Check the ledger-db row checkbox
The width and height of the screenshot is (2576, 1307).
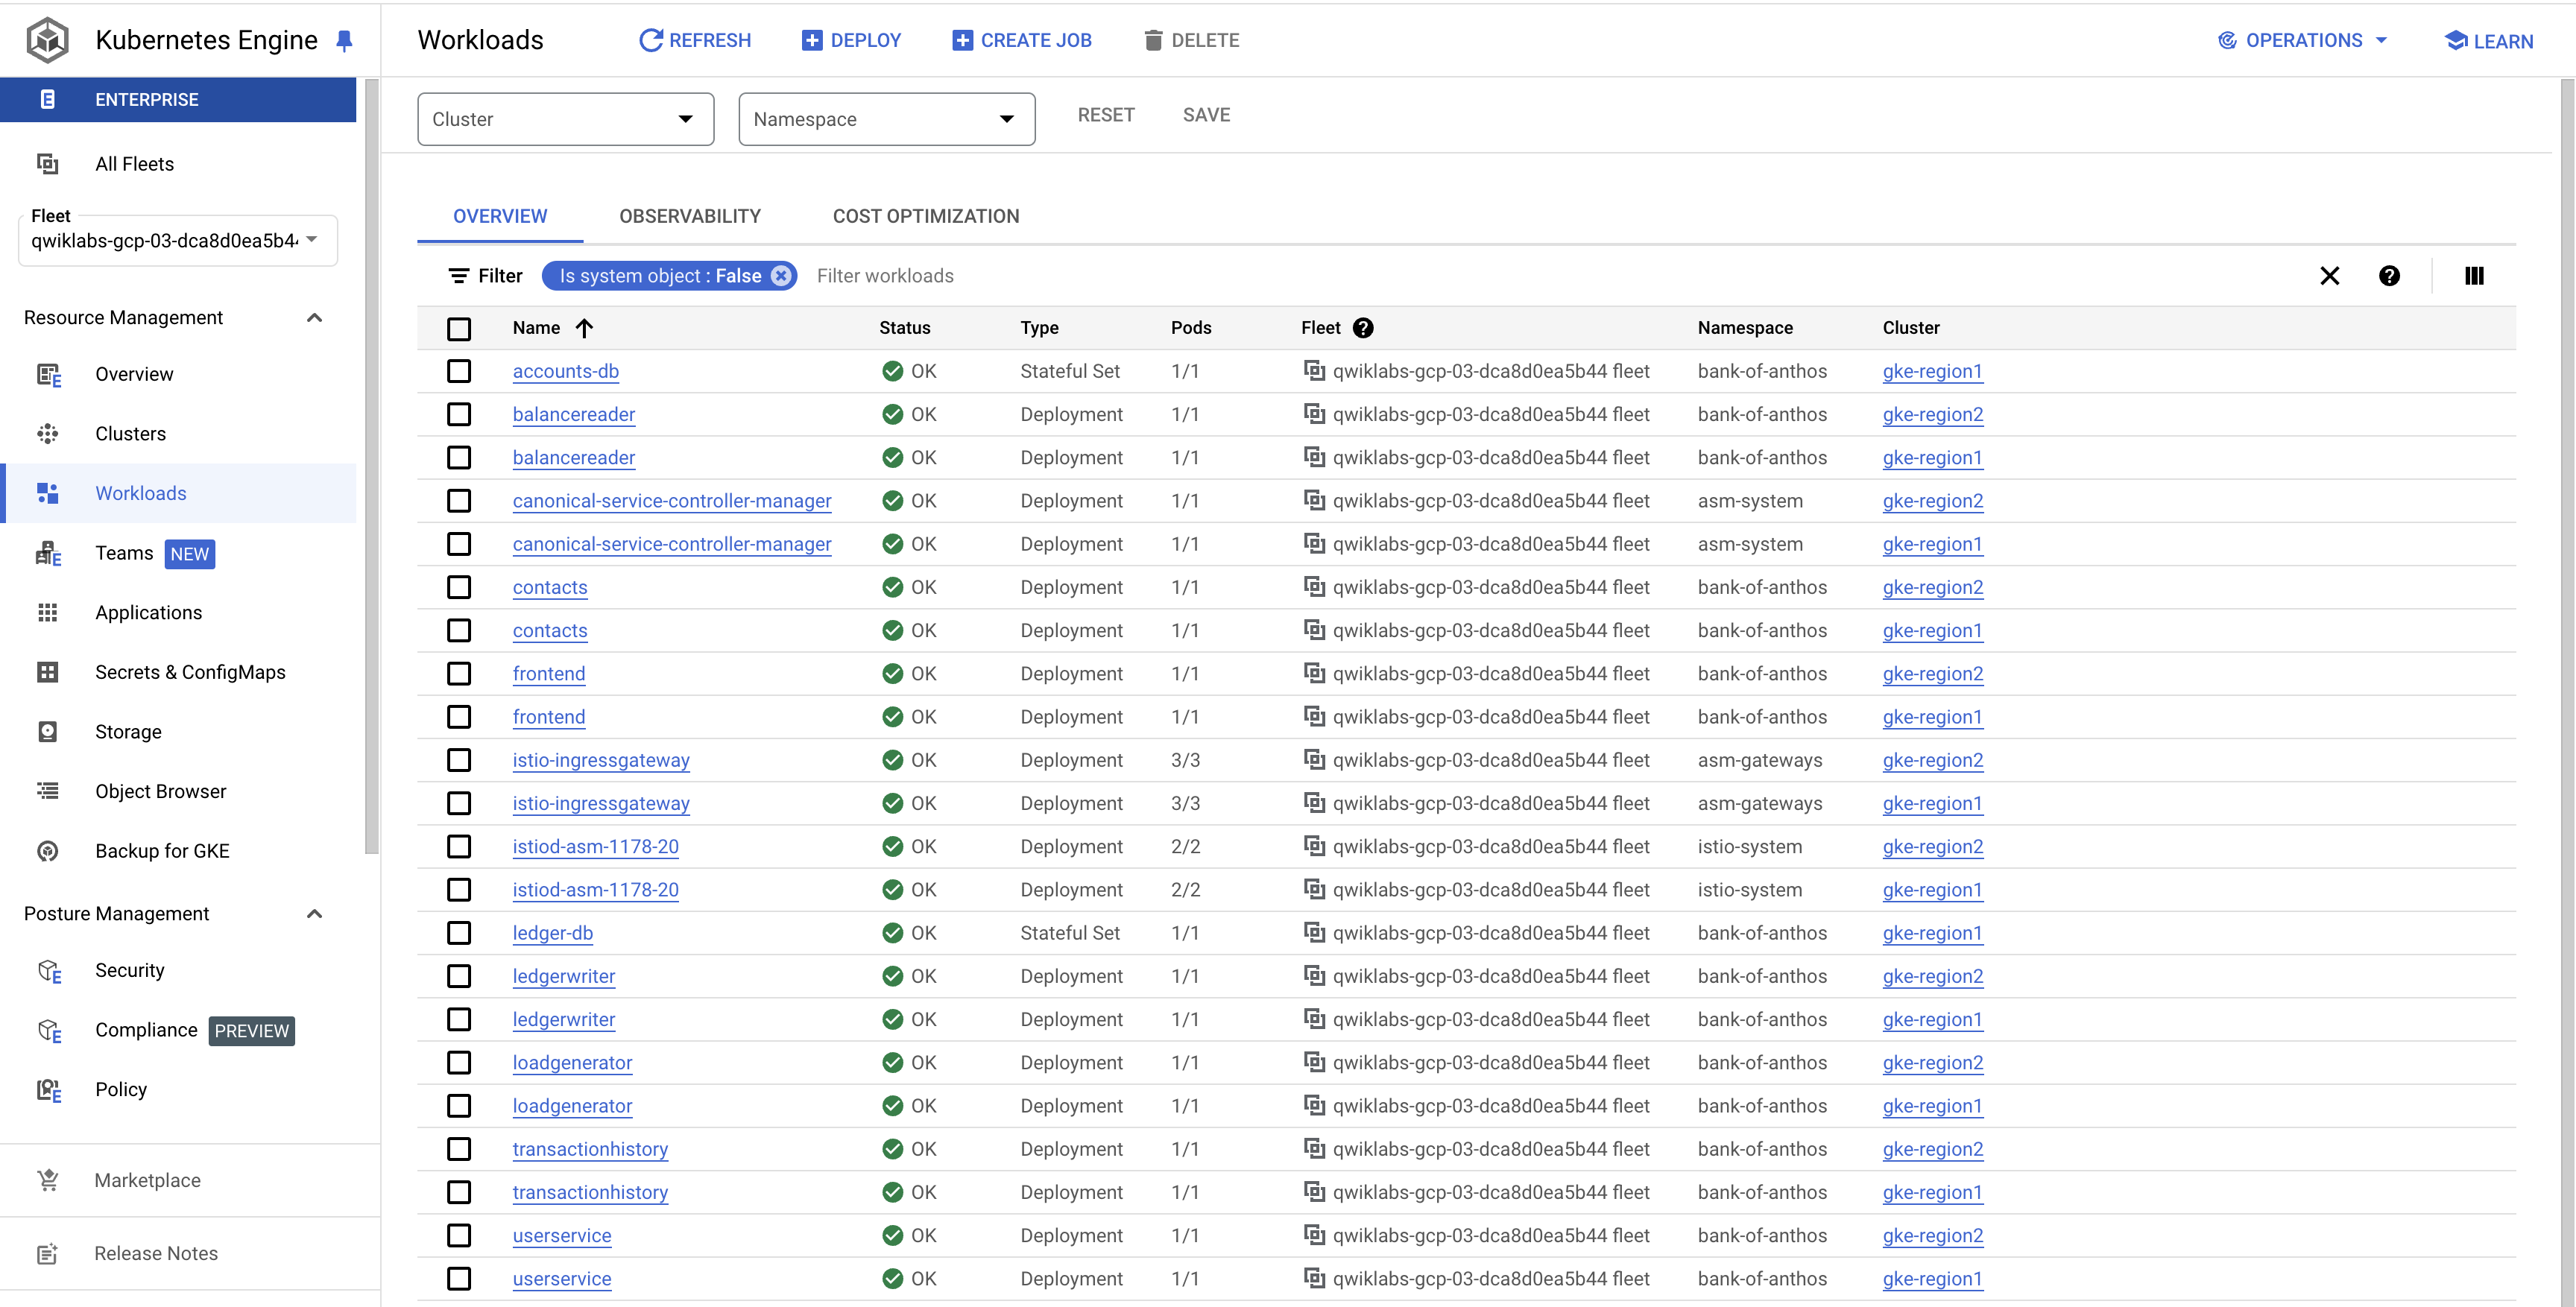pyautogui.click(x=459, y=933)
